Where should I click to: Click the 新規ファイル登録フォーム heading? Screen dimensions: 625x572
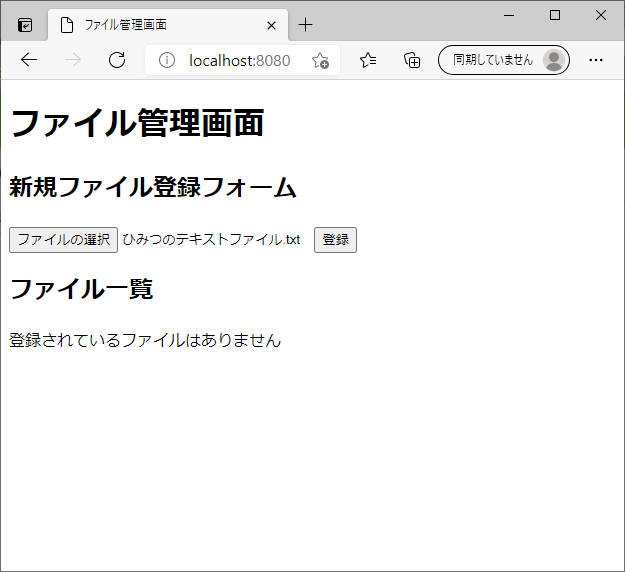(x=153, y=187)
